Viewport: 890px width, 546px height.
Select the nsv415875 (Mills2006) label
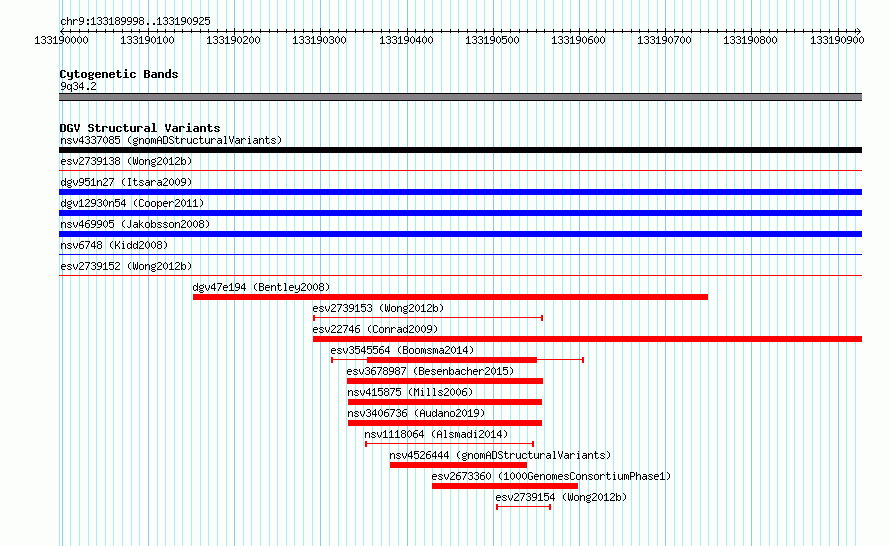point(410,392)
